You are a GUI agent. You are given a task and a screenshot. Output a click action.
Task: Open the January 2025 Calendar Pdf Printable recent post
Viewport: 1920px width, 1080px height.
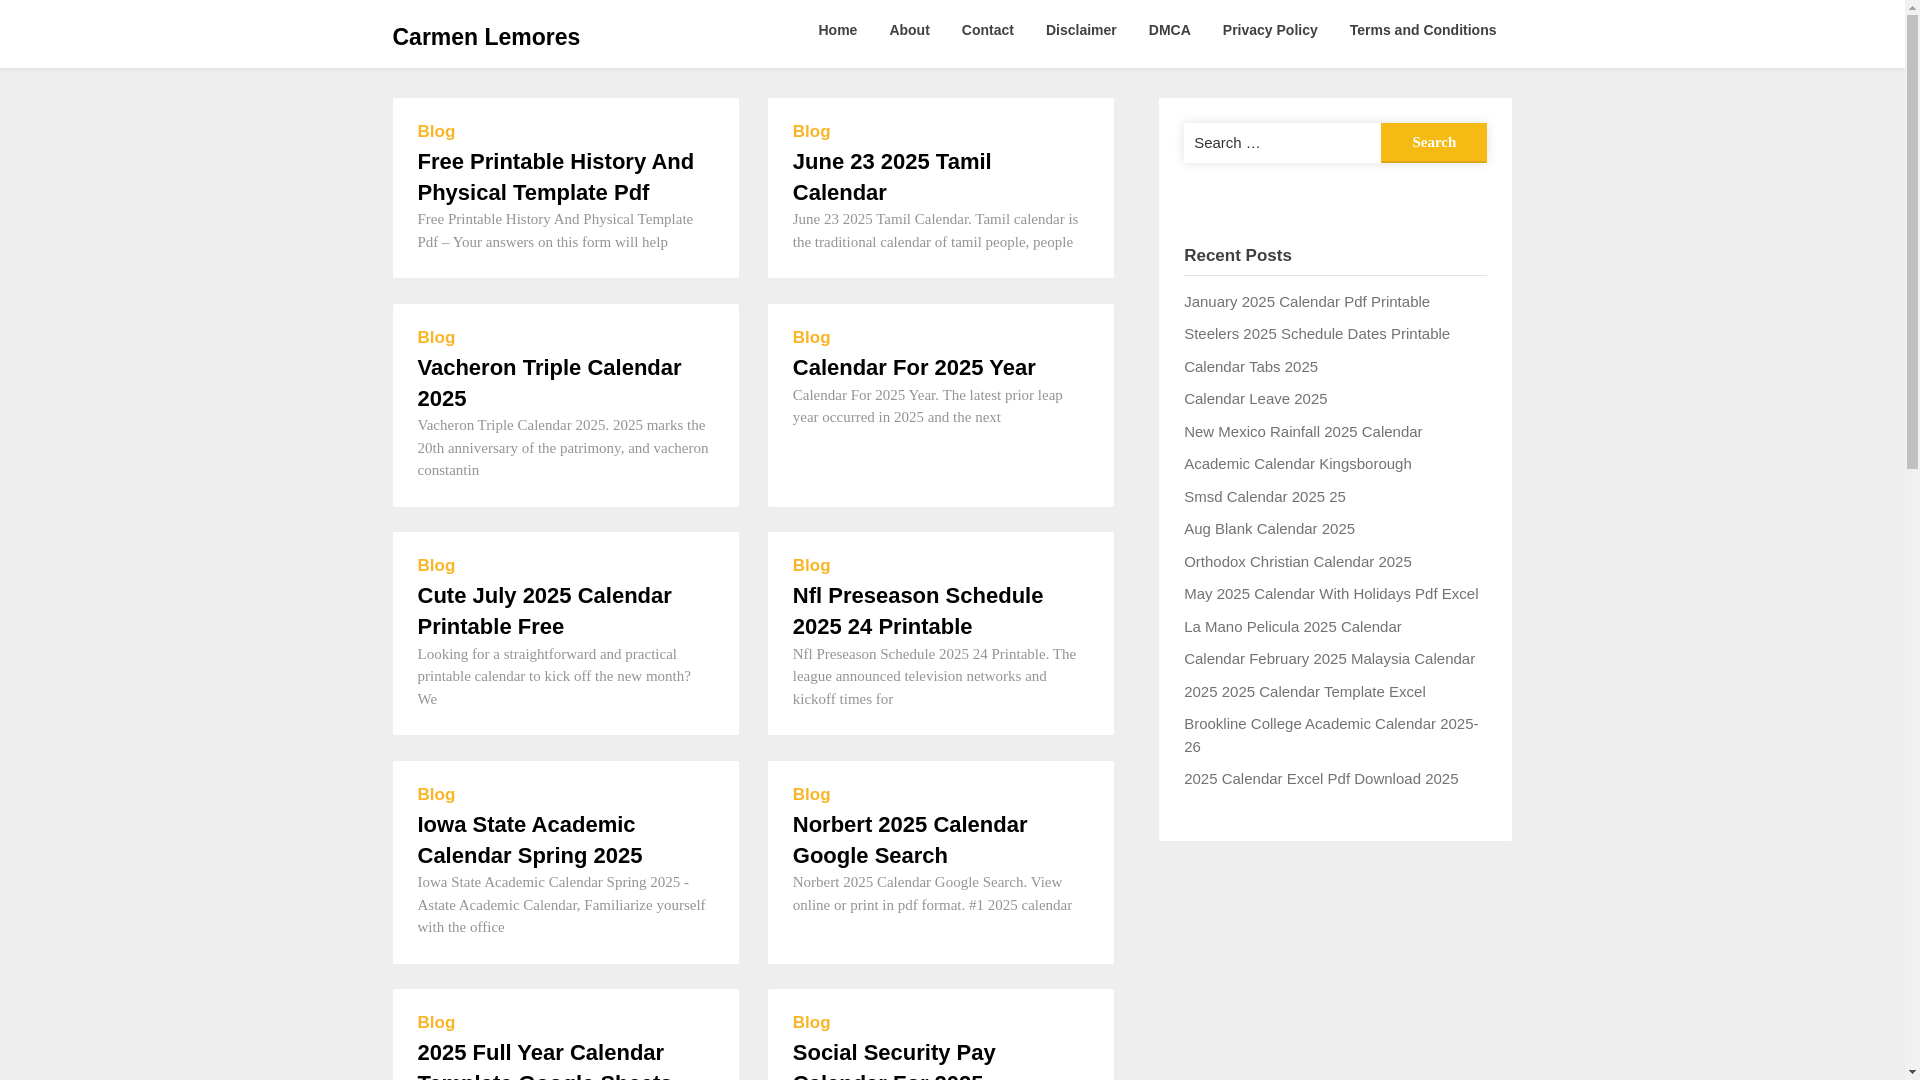(x=1306, y=301)
